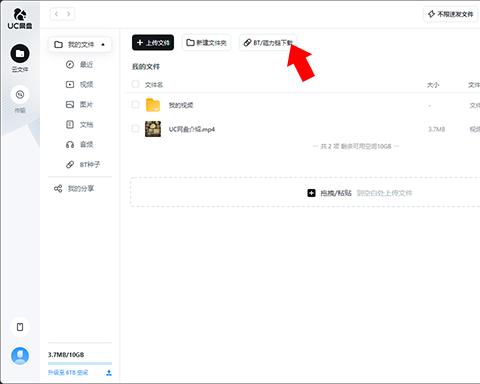Go forward with the right navigation arrow

tap(68, 14)
